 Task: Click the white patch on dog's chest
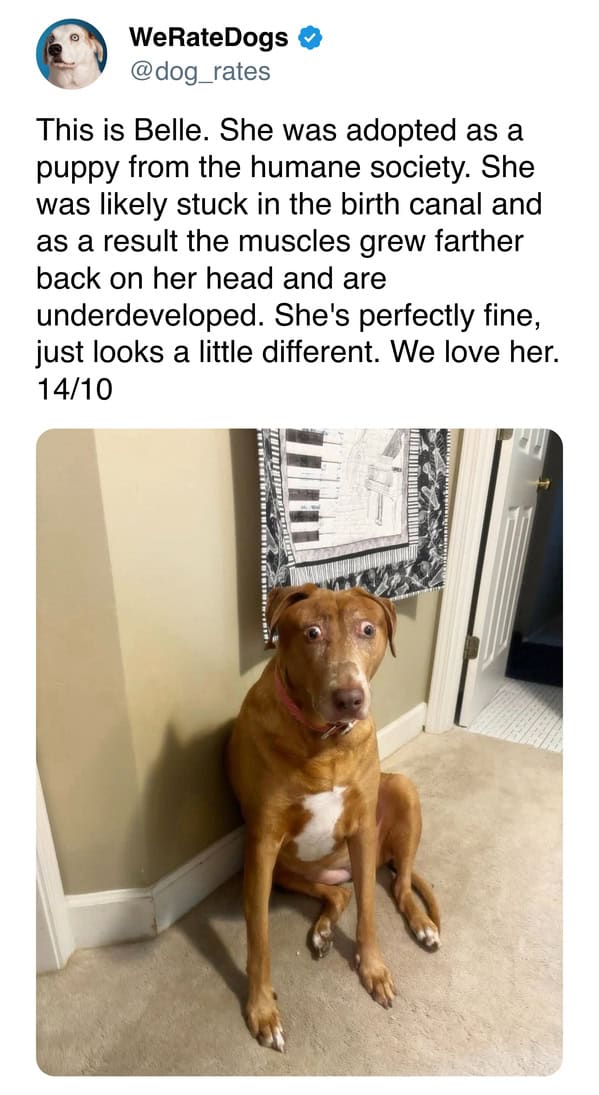pyautogui.click(x=319, y=822)
